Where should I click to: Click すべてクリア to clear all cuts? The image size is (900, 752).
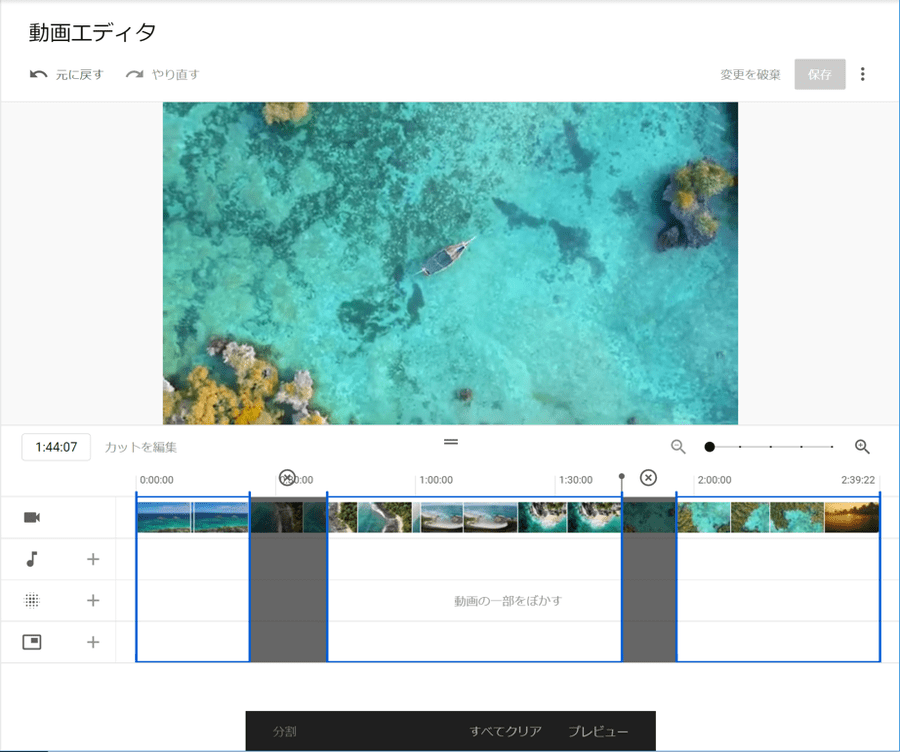click(x=505, y=732)
